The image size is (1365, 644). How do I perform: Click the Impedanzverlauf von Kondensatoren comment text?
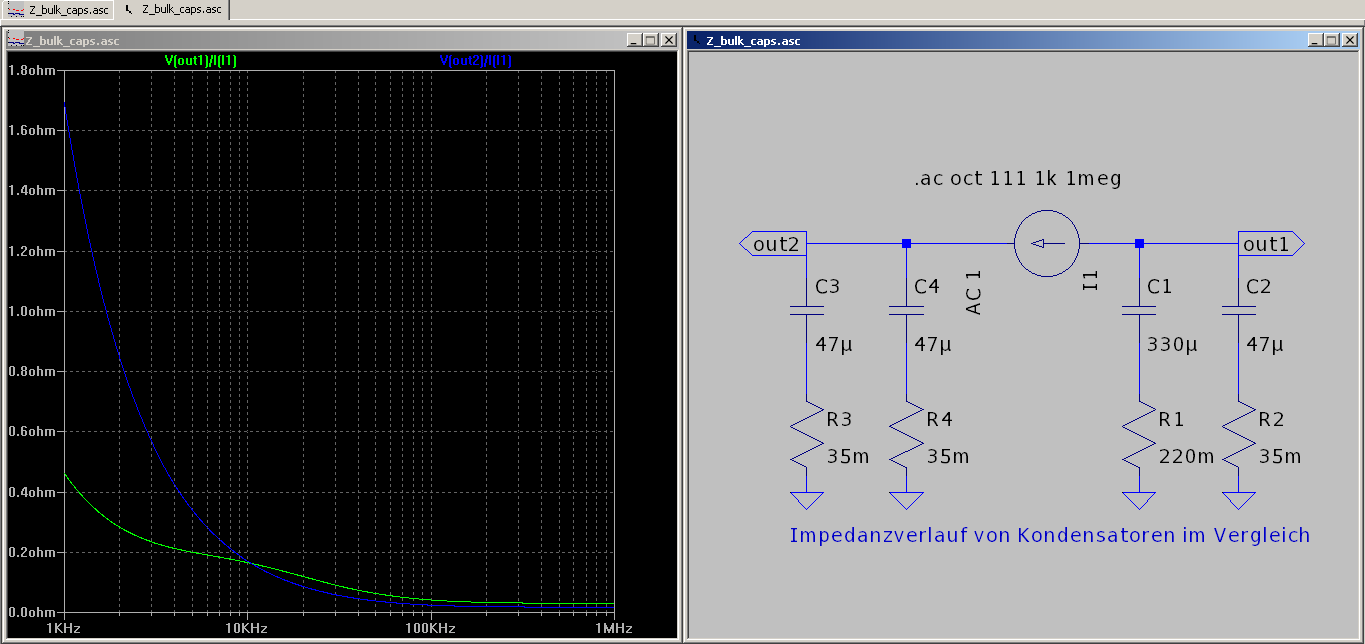(x=1049, y=535)
